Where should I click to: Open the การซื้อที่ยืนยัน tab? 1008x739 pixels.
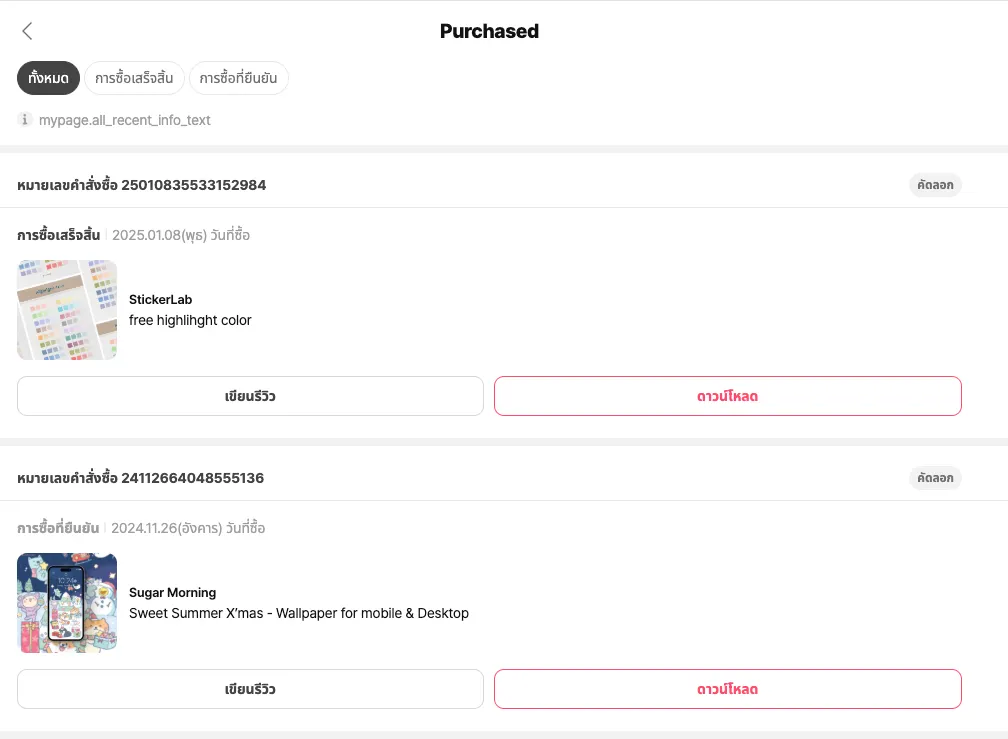(238, 78)
